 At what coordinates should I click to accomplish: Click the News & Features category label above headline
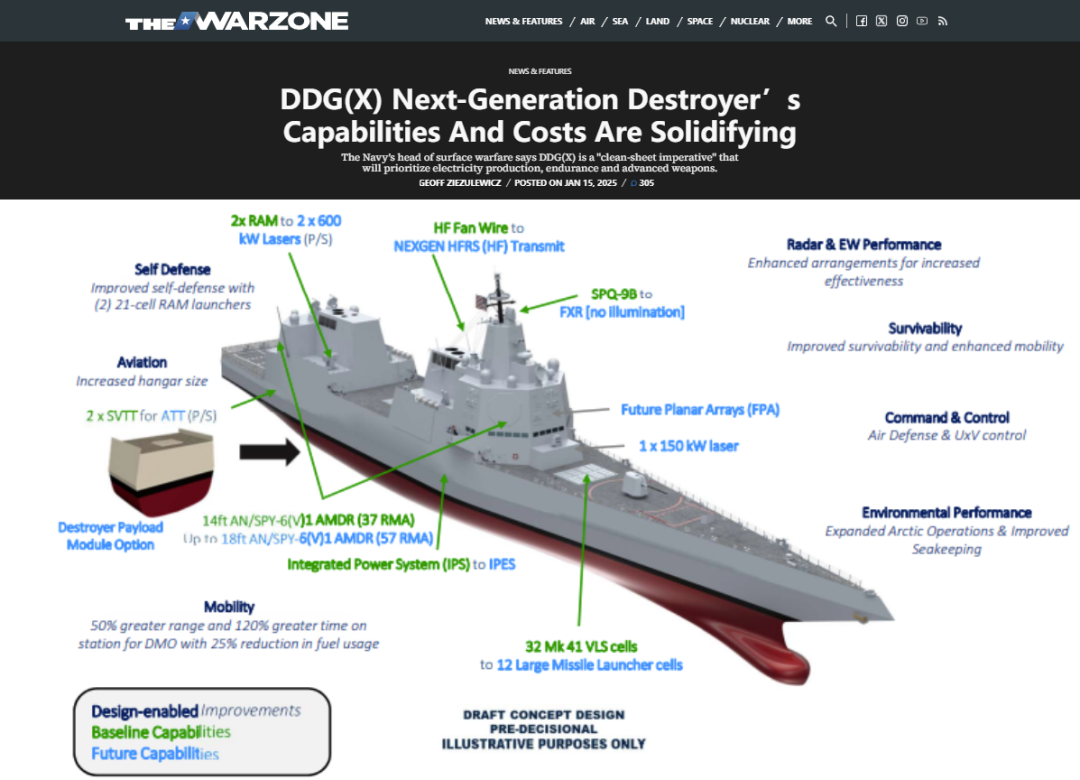pos(540,71)
